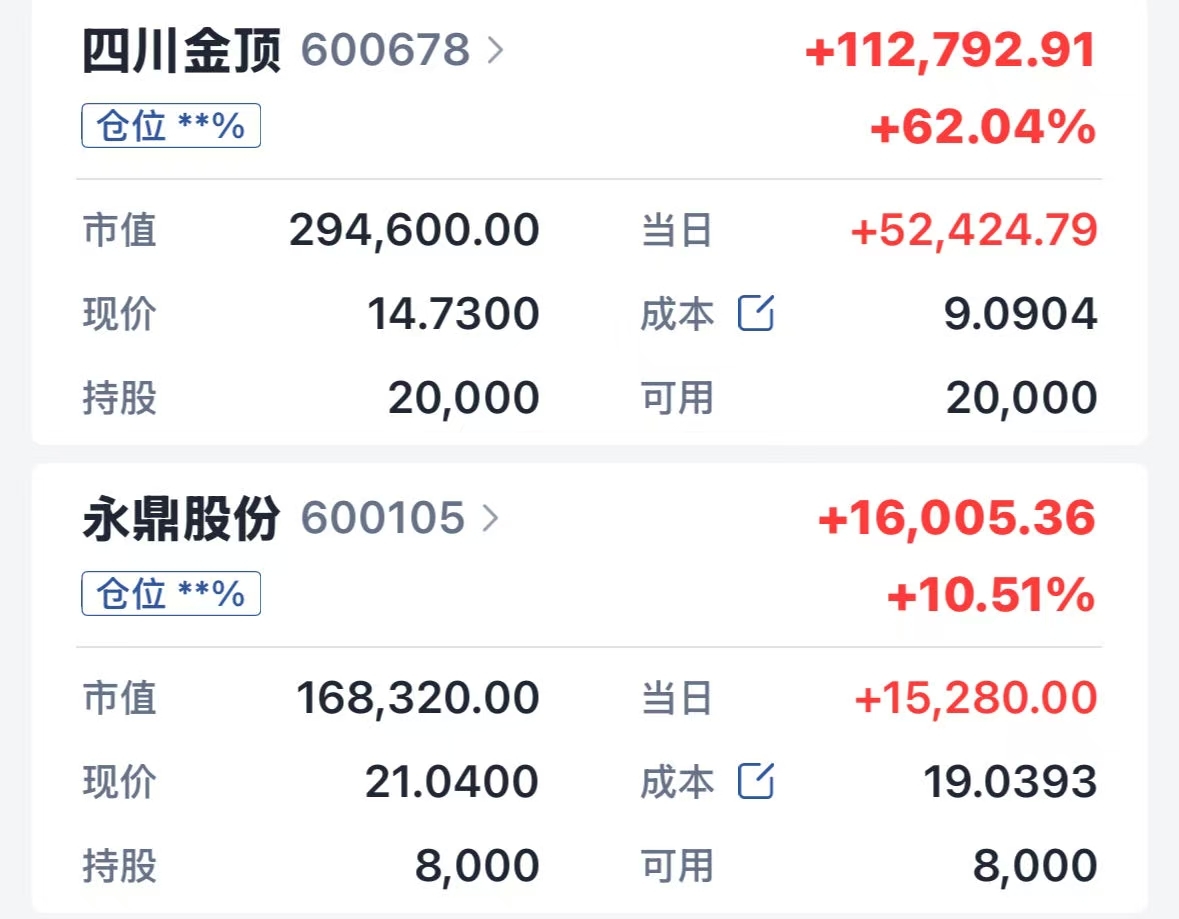This screenshot has height=919, width=1179.
Task: Click edit cost icon for 四川金顶
Action: click(756, 314)
